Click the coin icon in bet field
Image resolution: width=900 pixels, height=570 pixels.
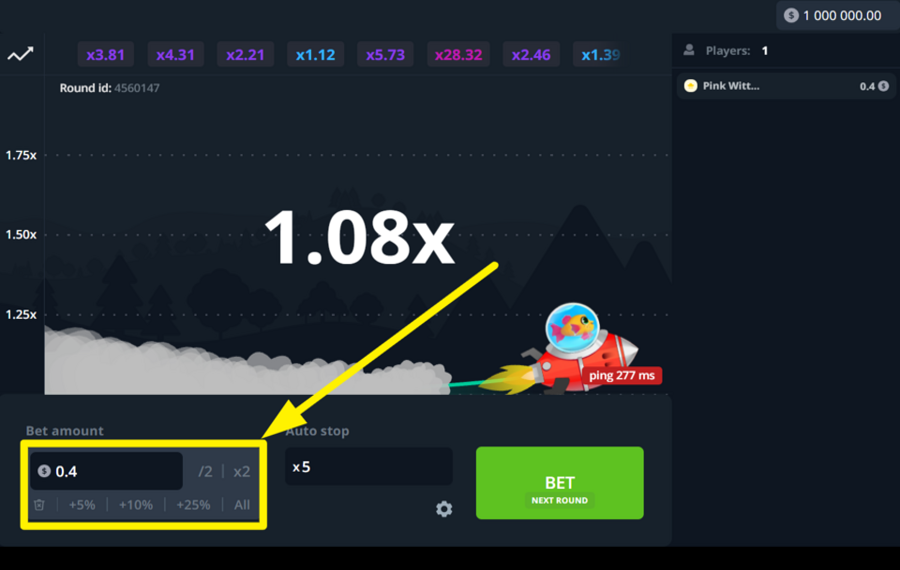44,471
